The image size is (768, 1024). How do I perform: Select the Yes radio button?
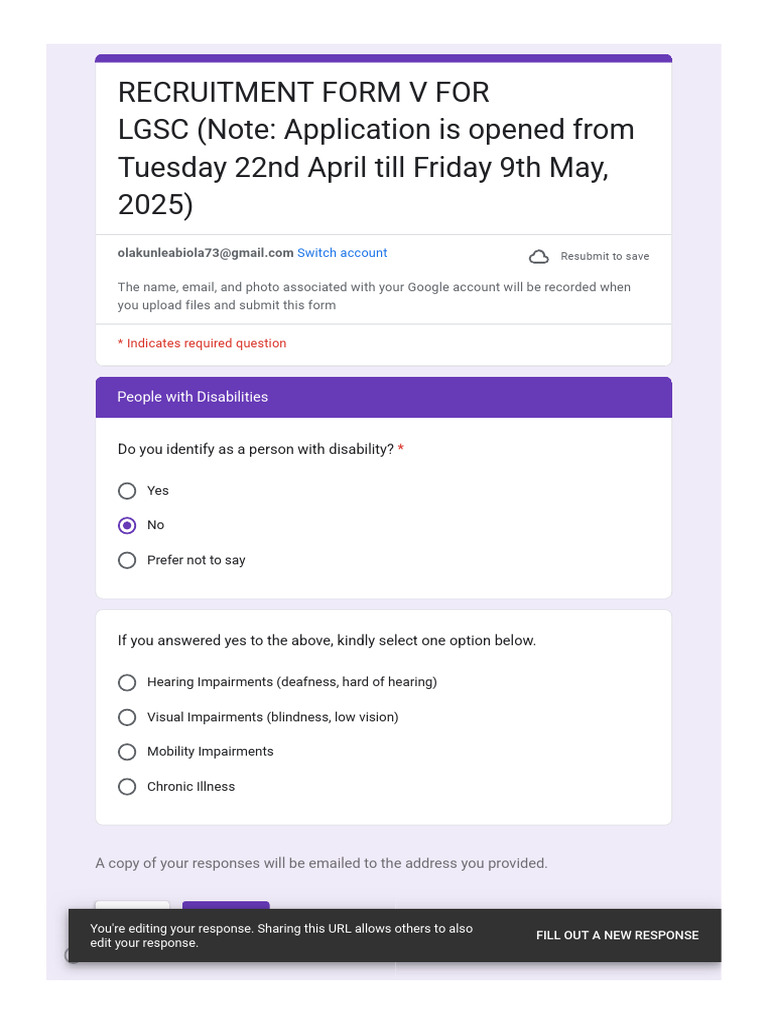(127, 491)
